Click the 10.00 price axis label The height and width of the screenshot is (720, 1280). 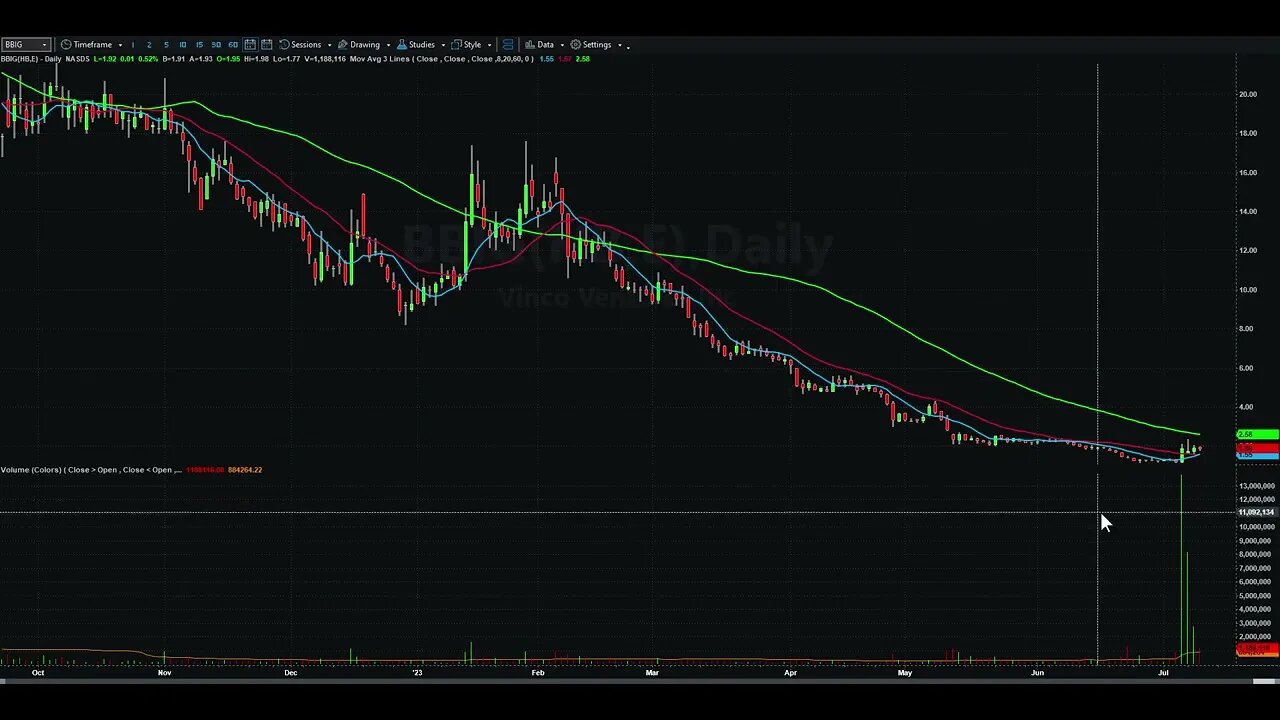(1248, 290)
